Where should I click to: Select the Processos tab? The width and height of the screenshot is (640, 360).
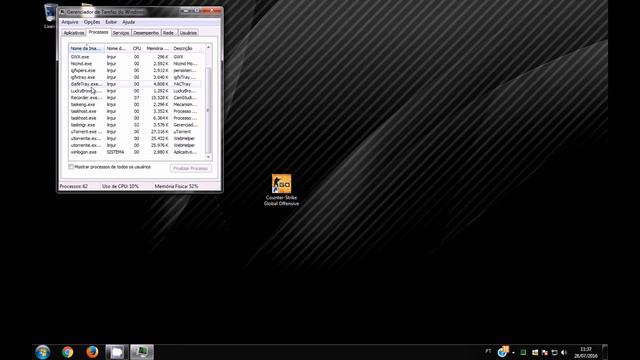coord(98,32)
